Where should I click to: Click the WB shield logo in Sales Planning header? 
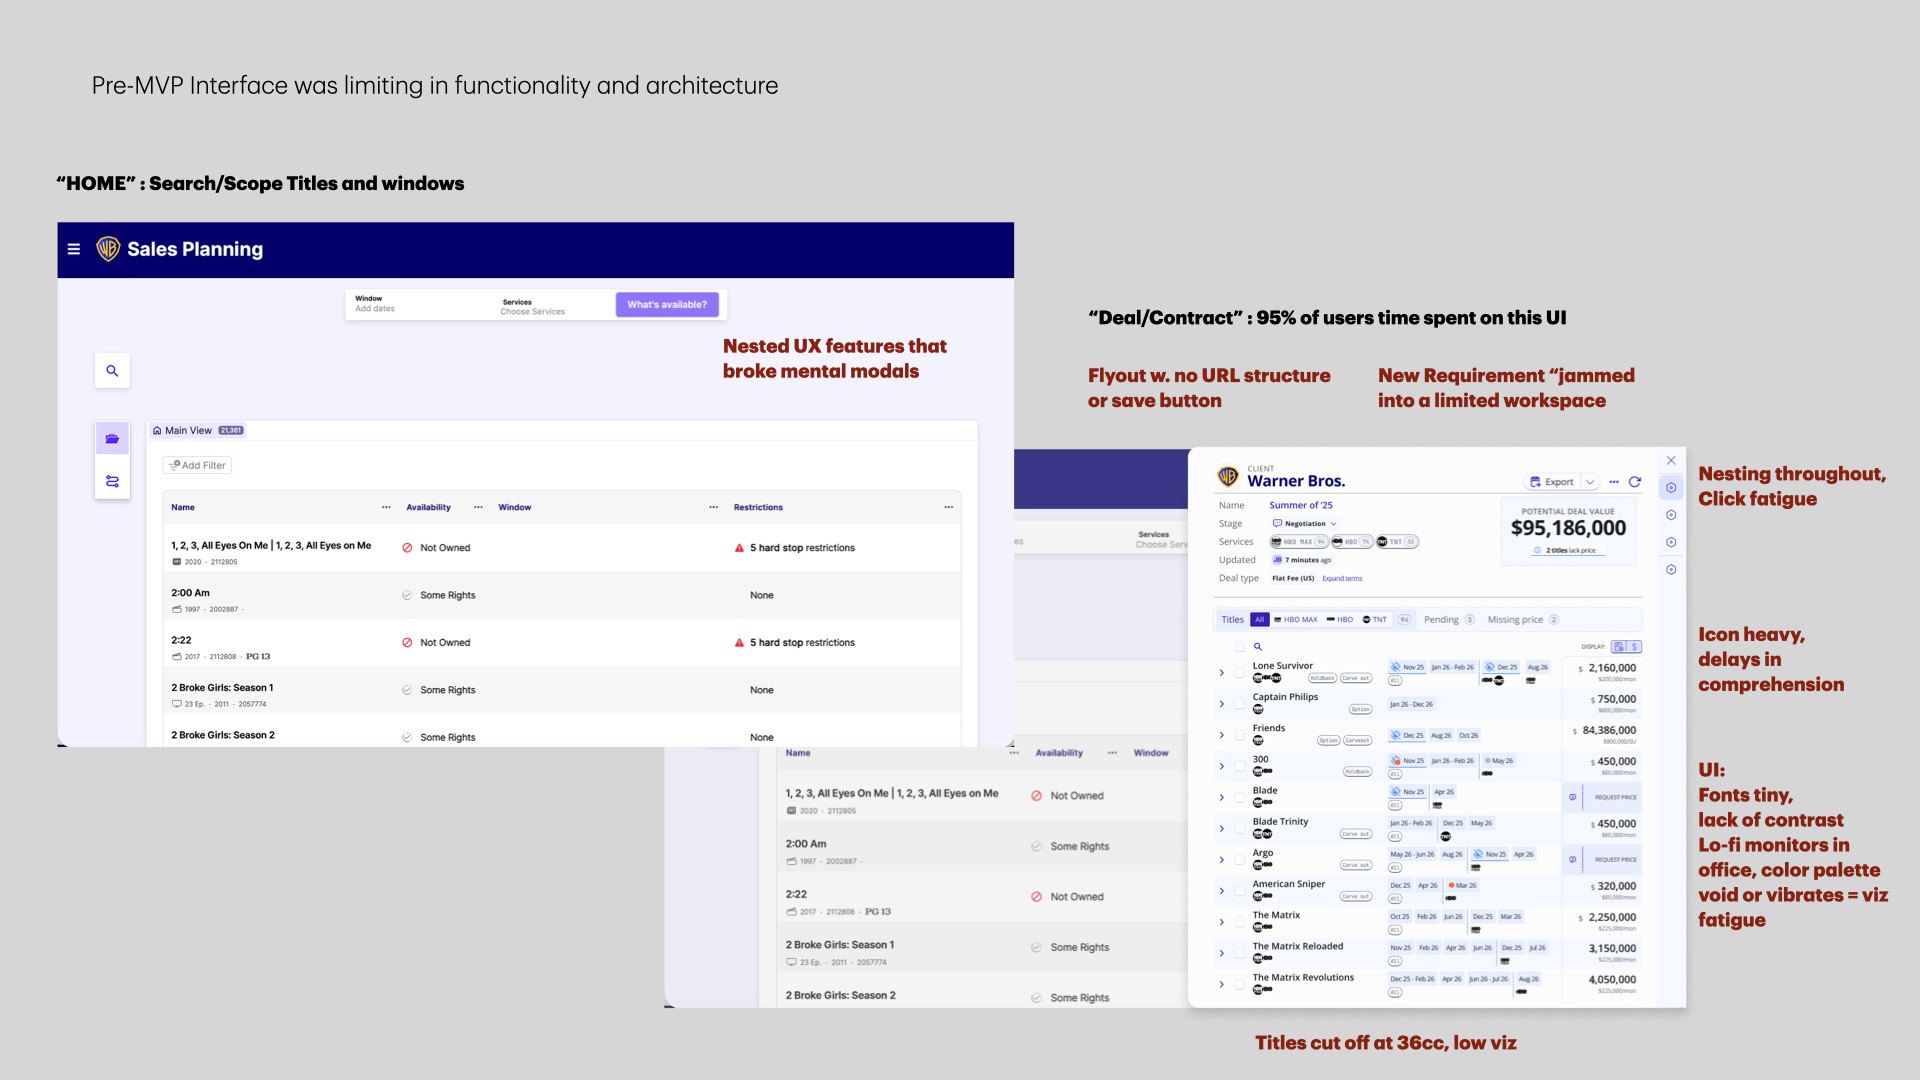(108, 249)
